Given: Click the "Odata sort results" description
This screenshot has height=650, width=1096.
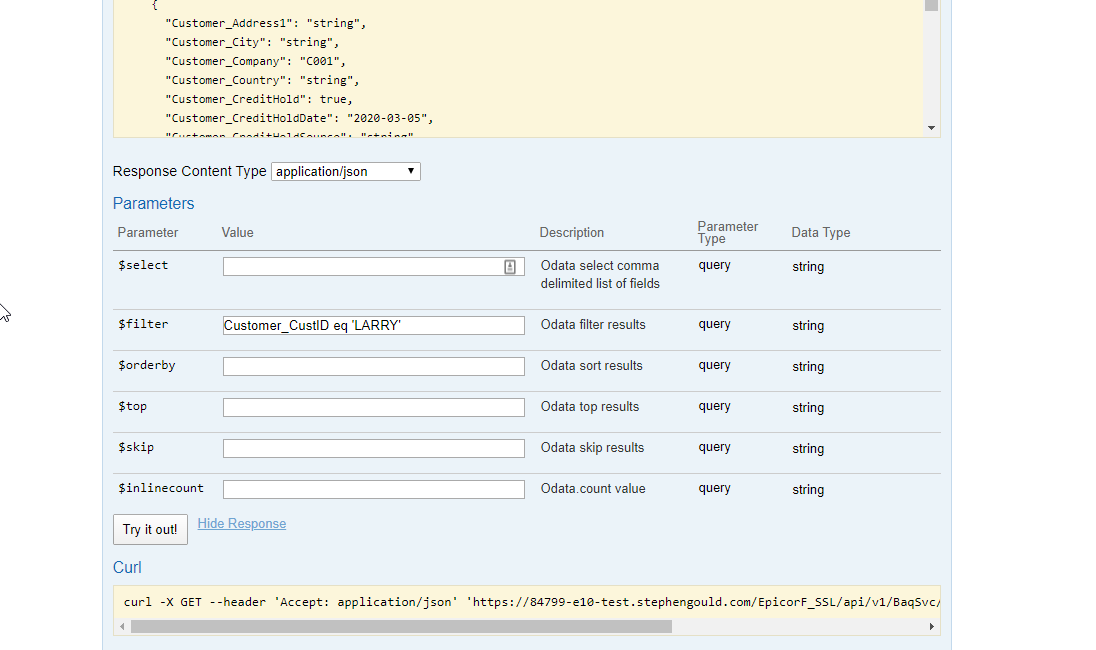Looking at the screenshot, I should click(591, 366).
